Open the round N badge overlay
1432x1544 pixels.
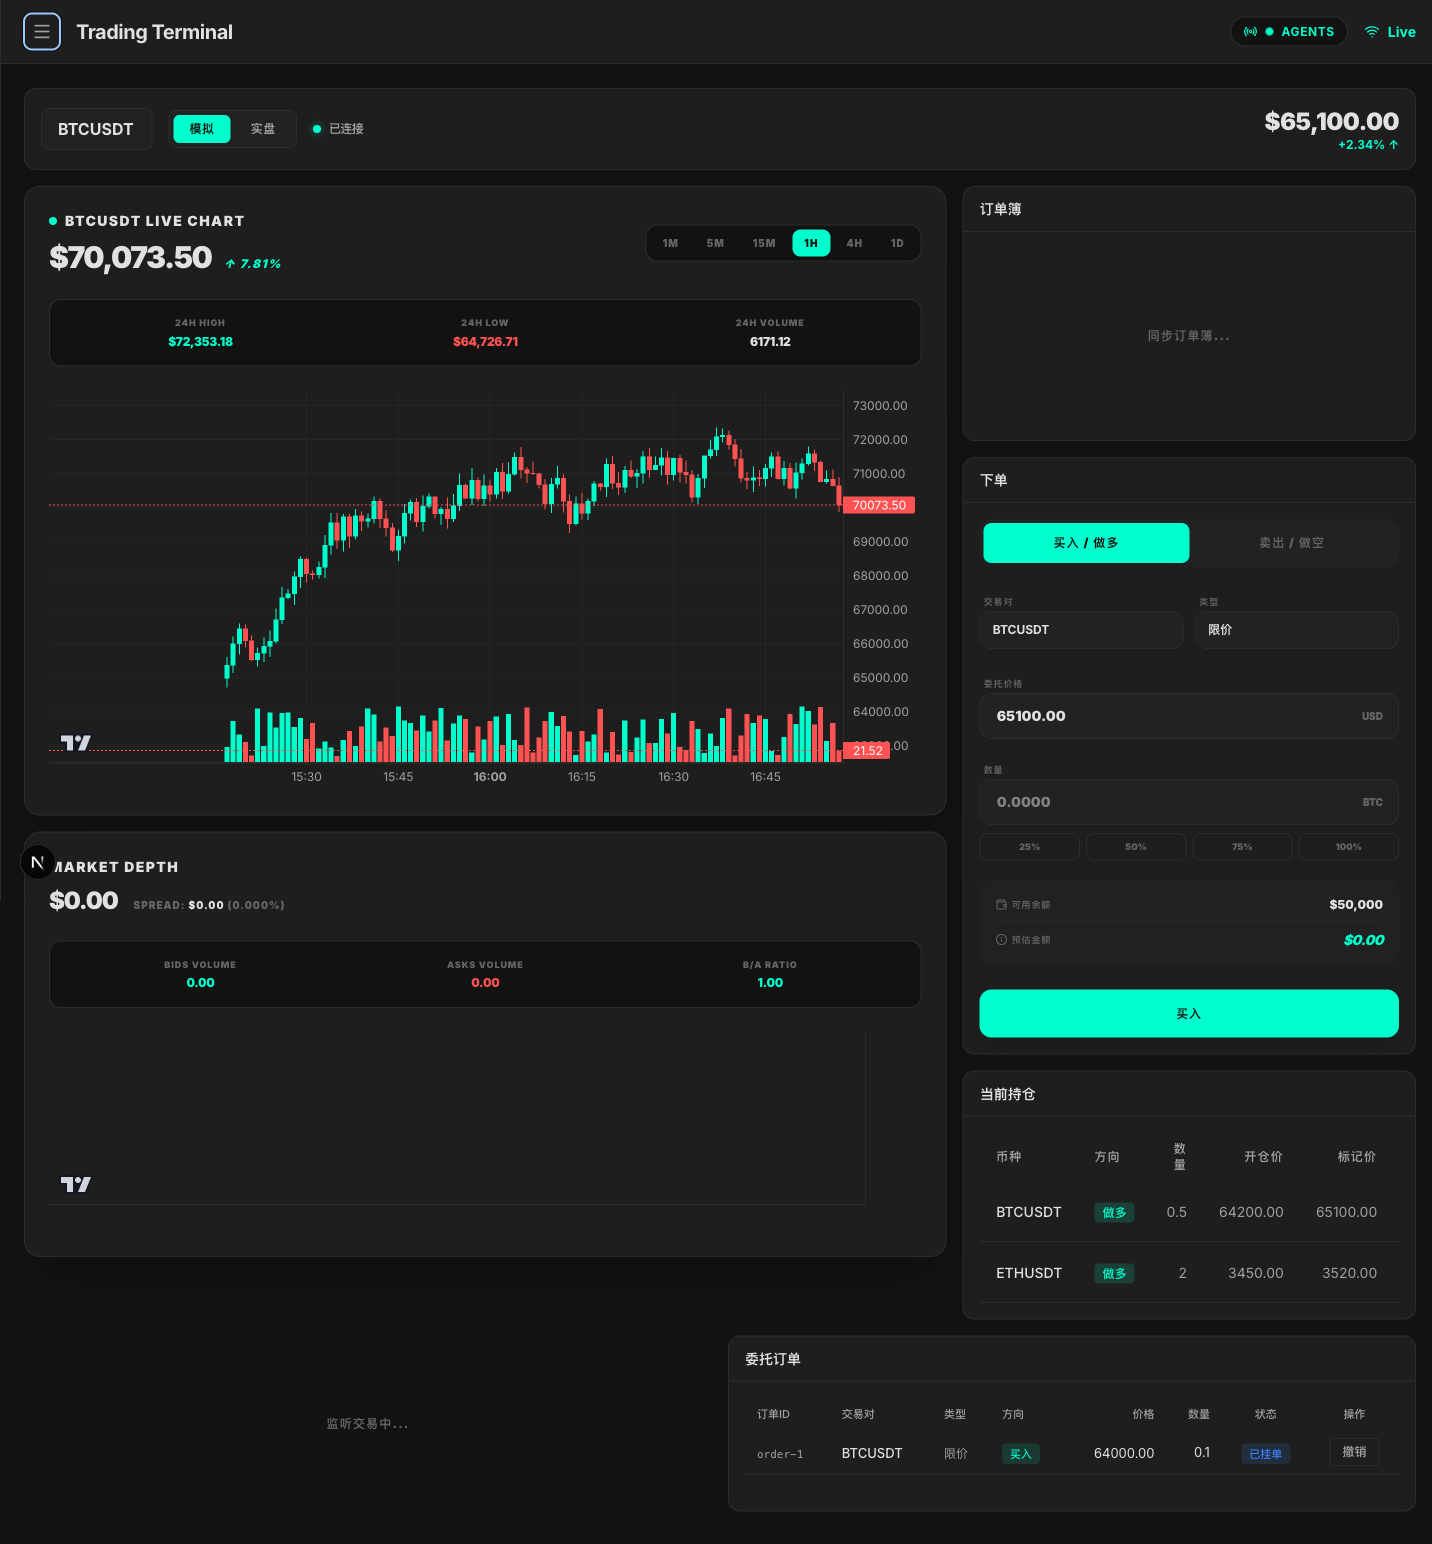click(x=38, y=862)
